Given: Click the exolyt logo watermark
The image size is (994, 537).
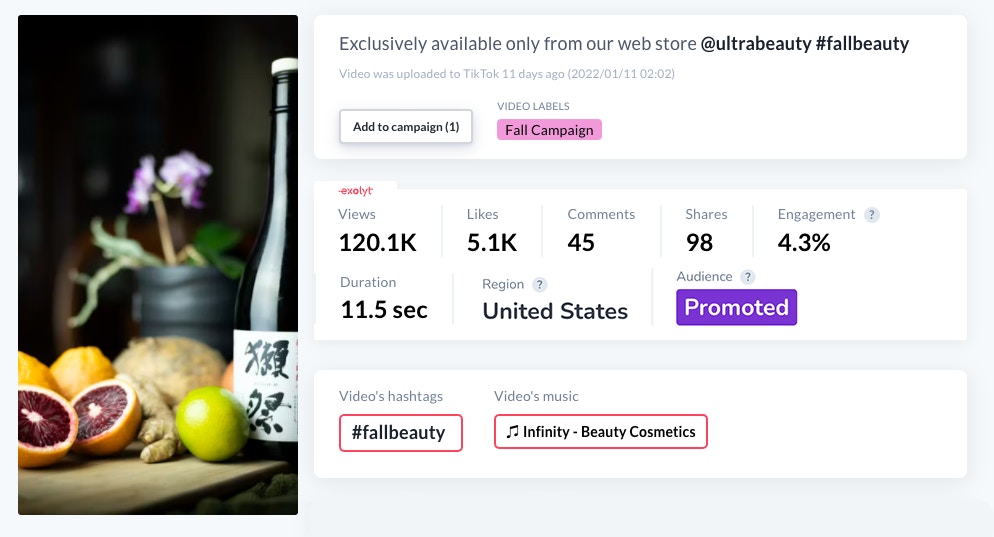Looking at the screenshot, I should point(356,190).
